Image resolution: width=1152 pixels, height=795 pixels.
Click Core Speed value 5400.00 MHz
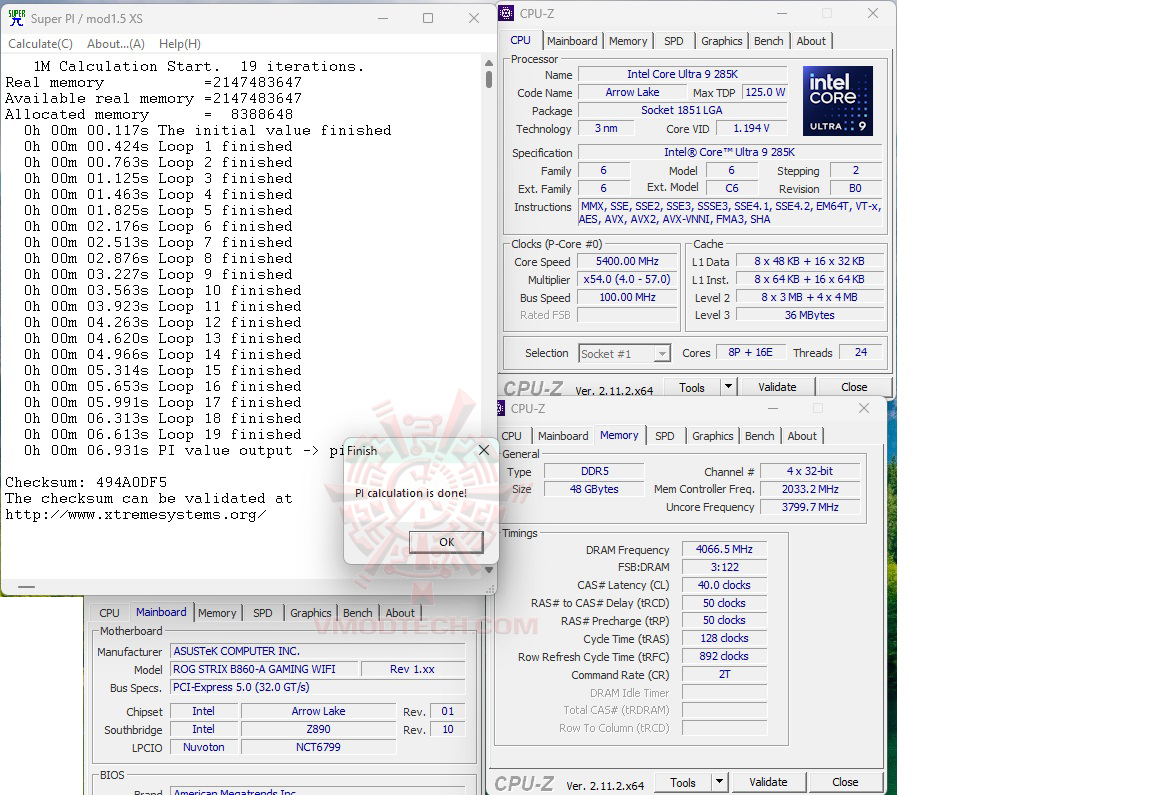pyautogui.click(x=627, y=262)
